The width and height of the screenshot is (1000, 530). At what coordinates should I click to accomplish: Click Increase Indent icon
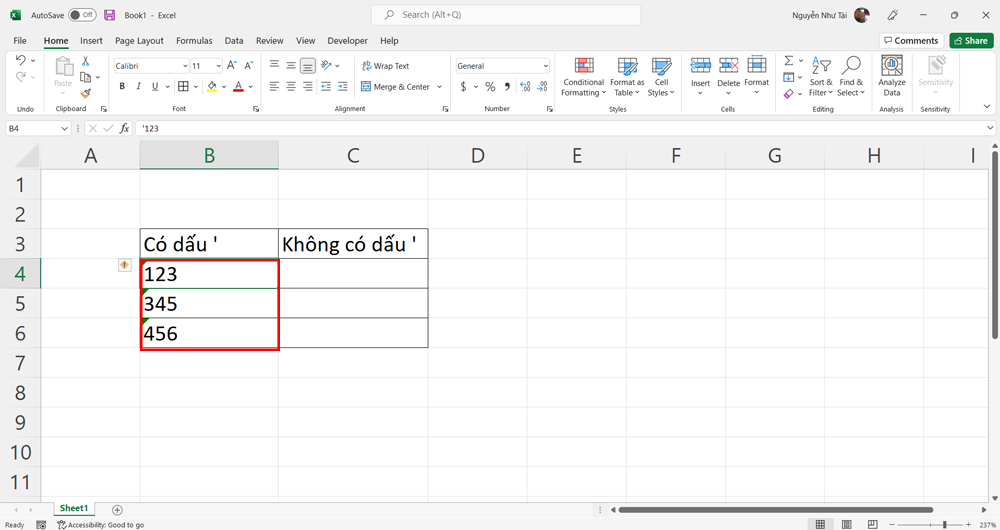click(342, 86)
